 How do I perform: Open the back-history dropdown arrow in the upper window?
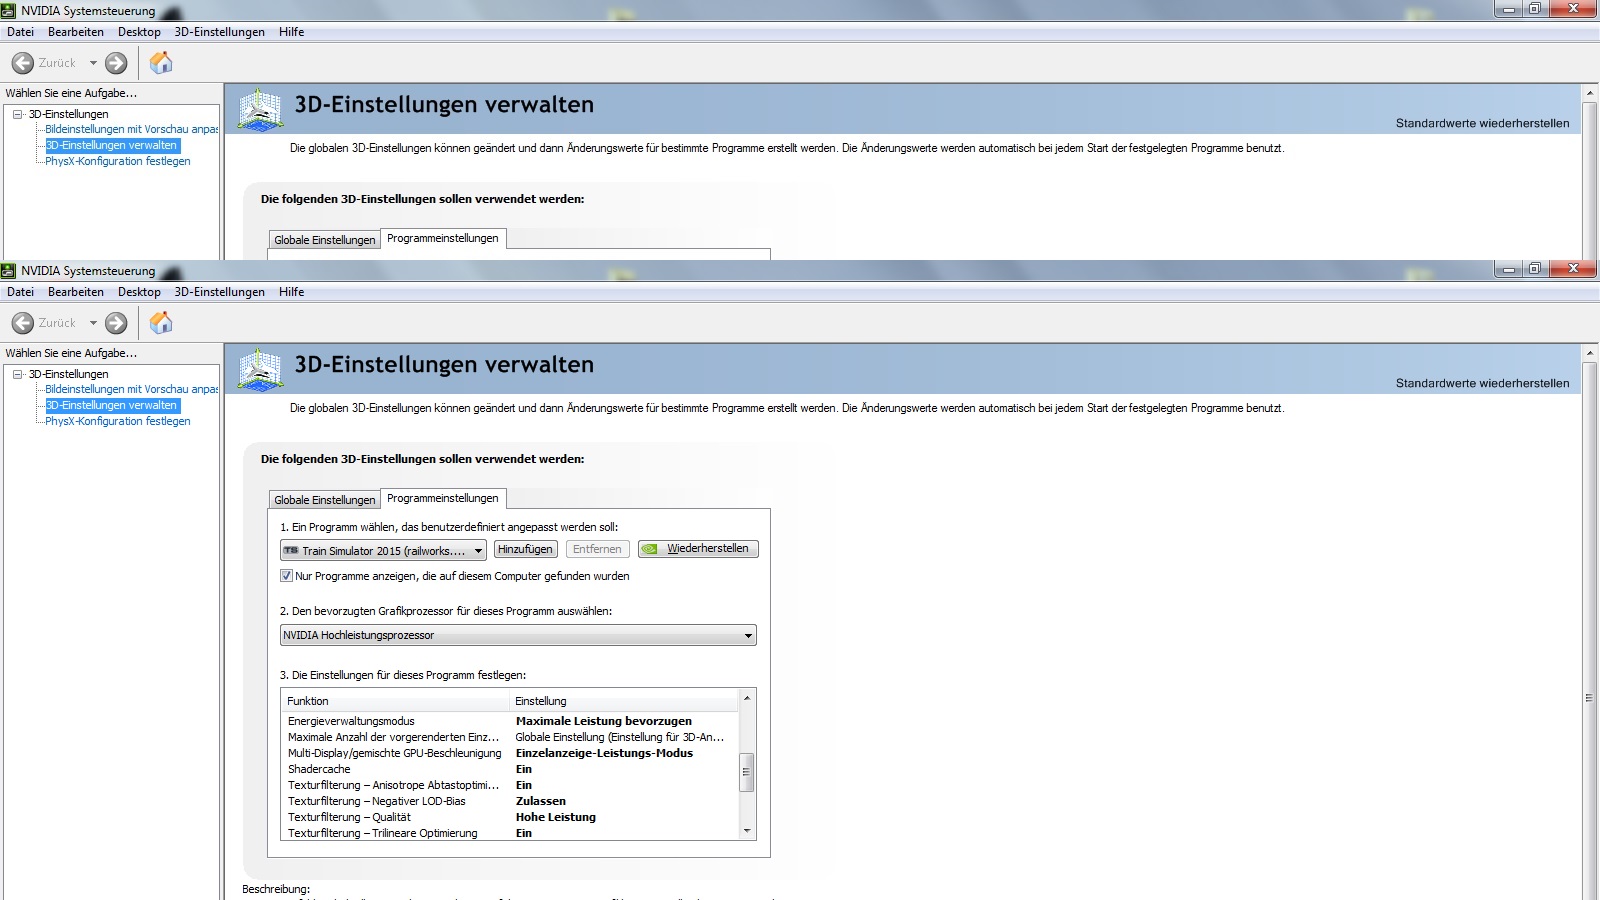tap(93, 63)
